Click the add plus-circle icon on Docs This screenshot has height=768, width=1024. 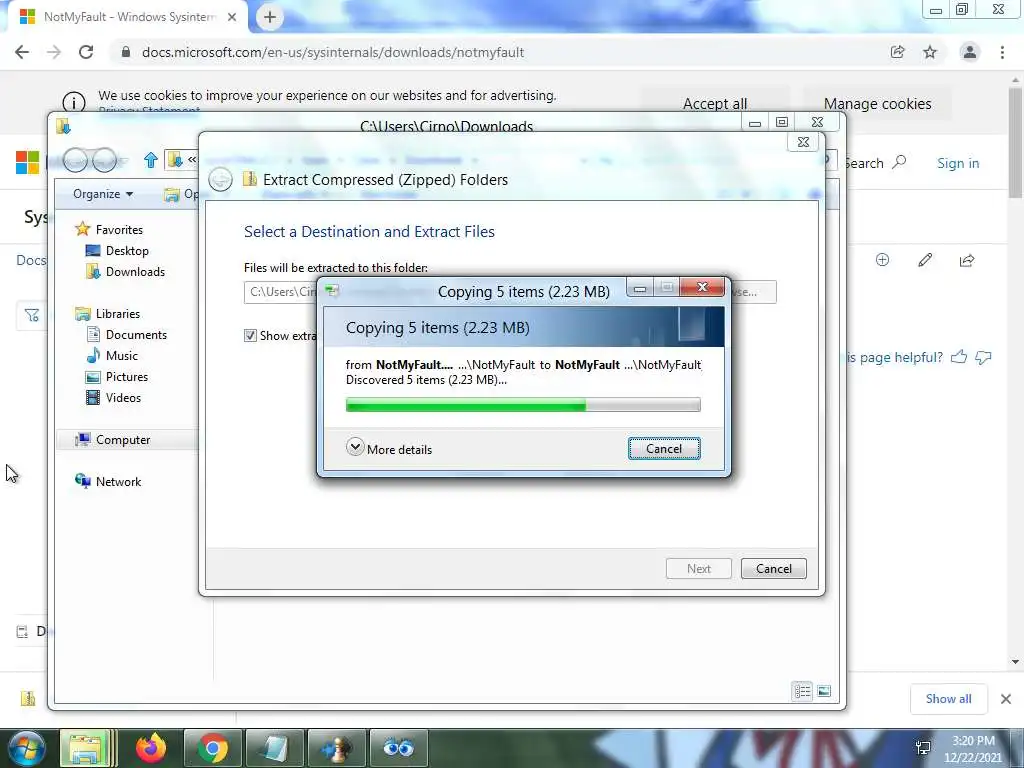click(882, 260)
